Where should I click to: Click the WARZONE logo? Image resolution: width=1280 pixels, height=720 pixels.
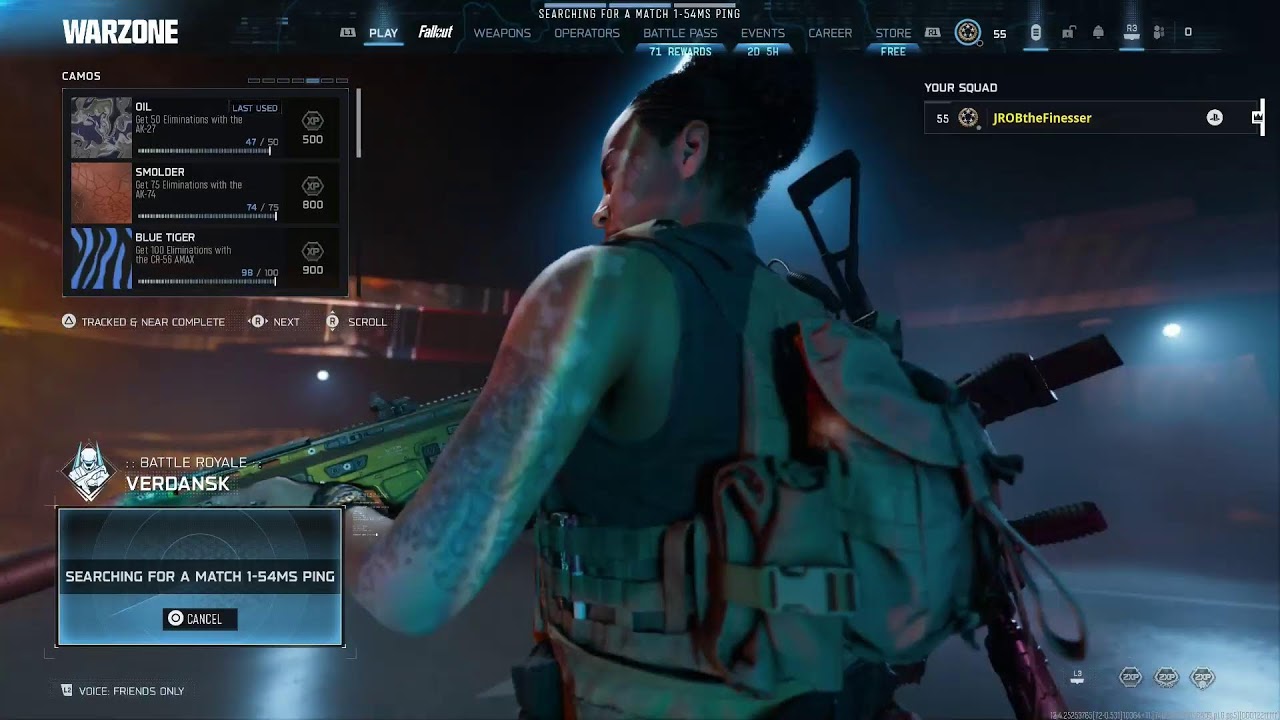120,32
